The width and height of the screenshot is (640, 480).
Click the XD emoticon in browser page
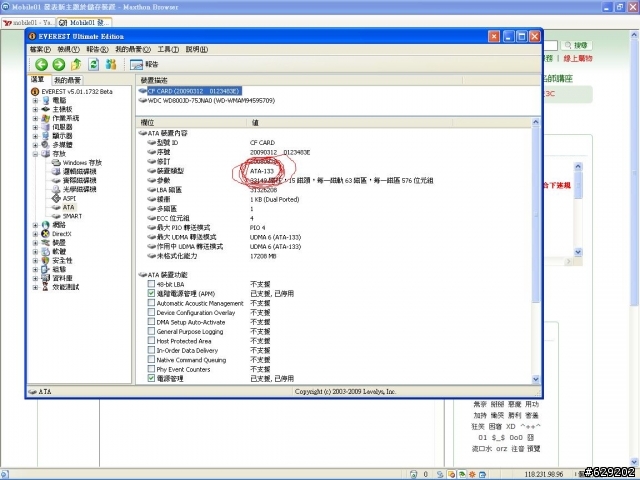point(511,427)
